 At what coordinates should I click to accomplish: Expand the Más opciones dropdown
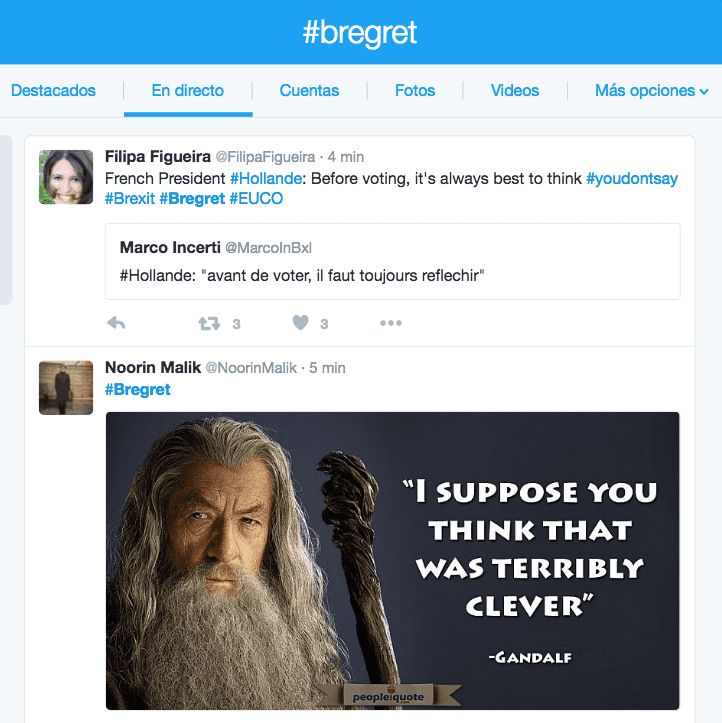651,91
